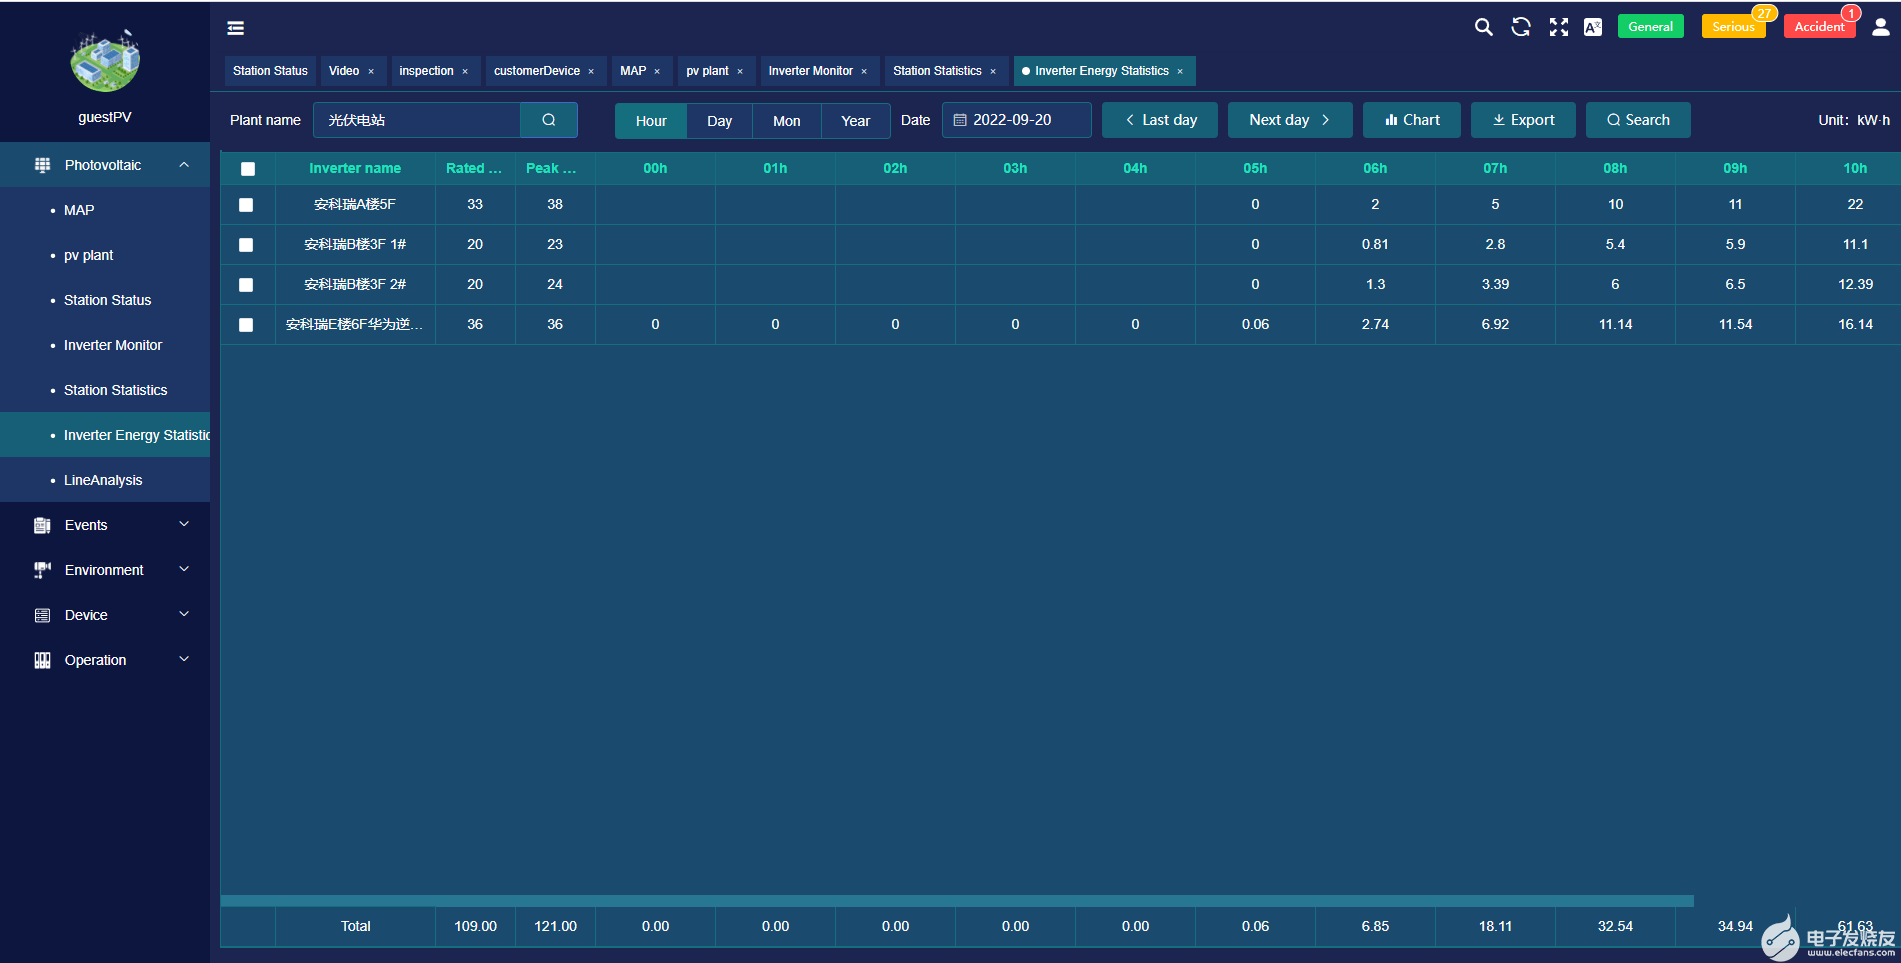Click the Plant name input field
The height and width of the screenshot is (963, 1901).
click(x=417, y=120)
